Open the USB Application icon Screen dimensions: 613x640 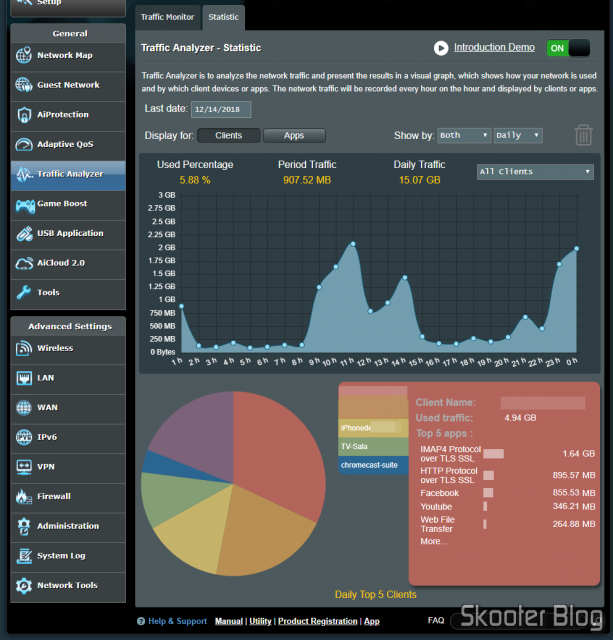point(24,234)
